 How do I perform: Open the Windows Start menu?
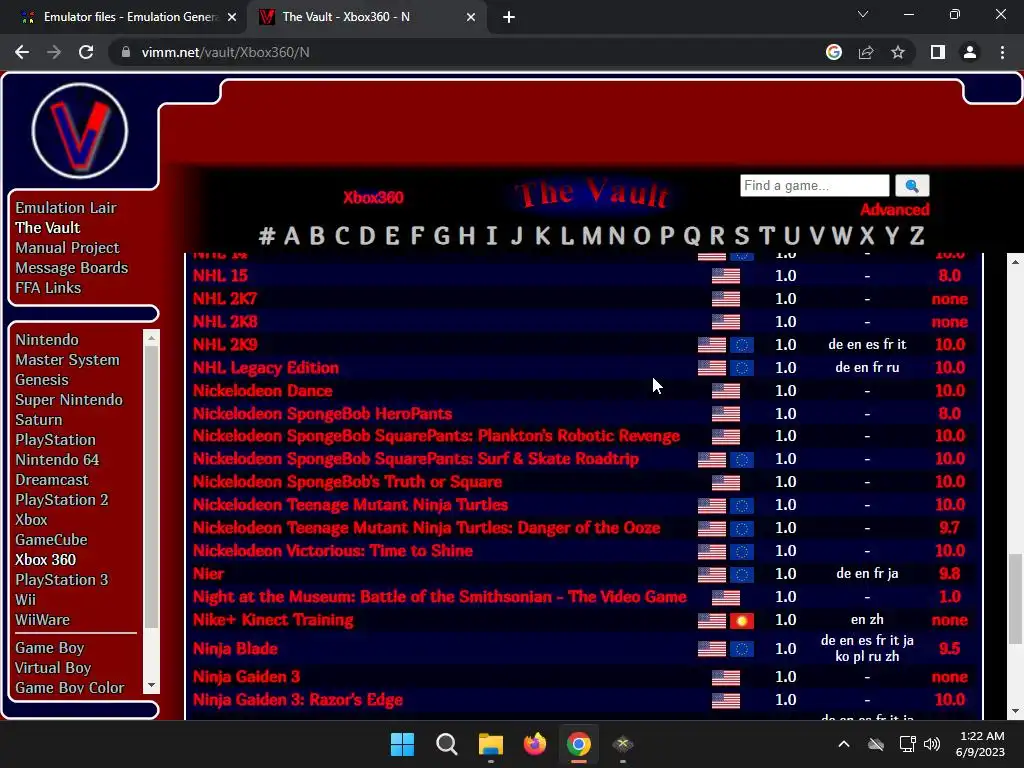pos(402,744)
